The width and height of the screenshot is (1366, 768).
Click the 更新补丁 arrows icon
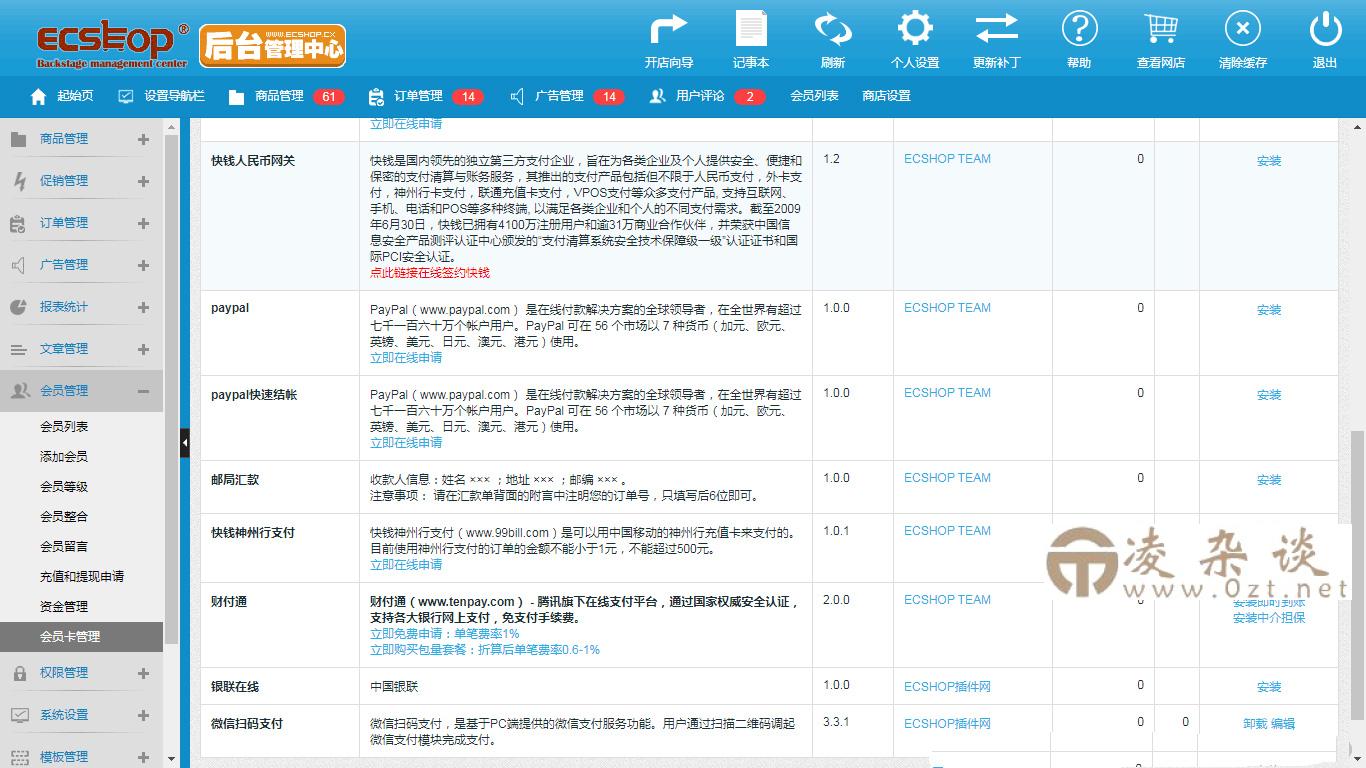(x=996, y=29)
